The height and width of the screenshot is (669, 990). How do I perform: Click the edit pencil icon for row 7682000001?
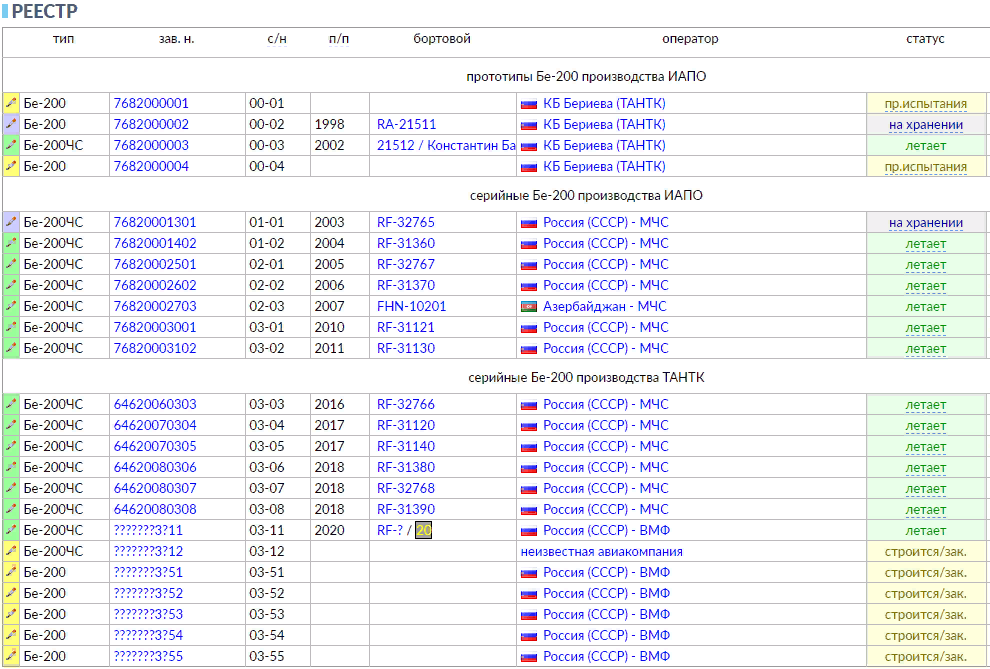[11, 103]
